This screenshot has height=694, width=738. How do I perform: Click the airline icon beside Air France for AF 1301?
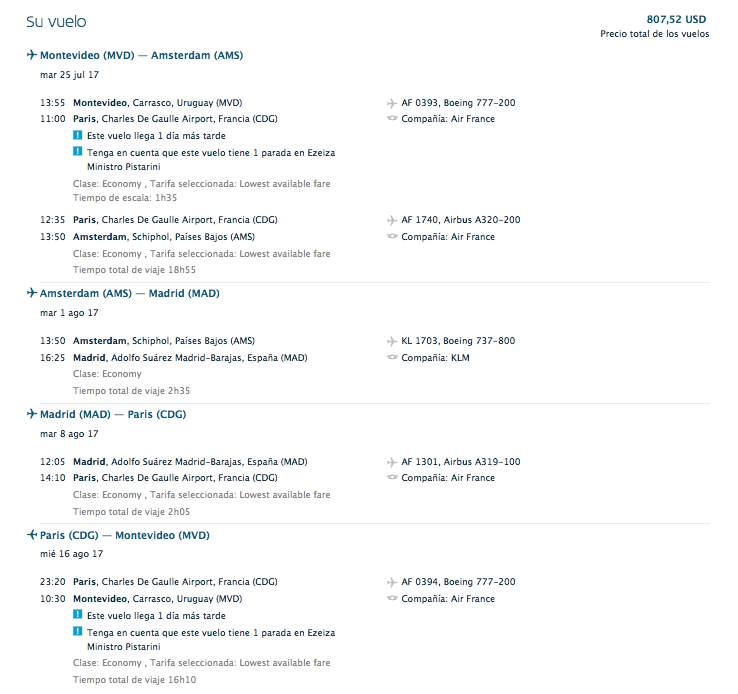click(392, 477)
